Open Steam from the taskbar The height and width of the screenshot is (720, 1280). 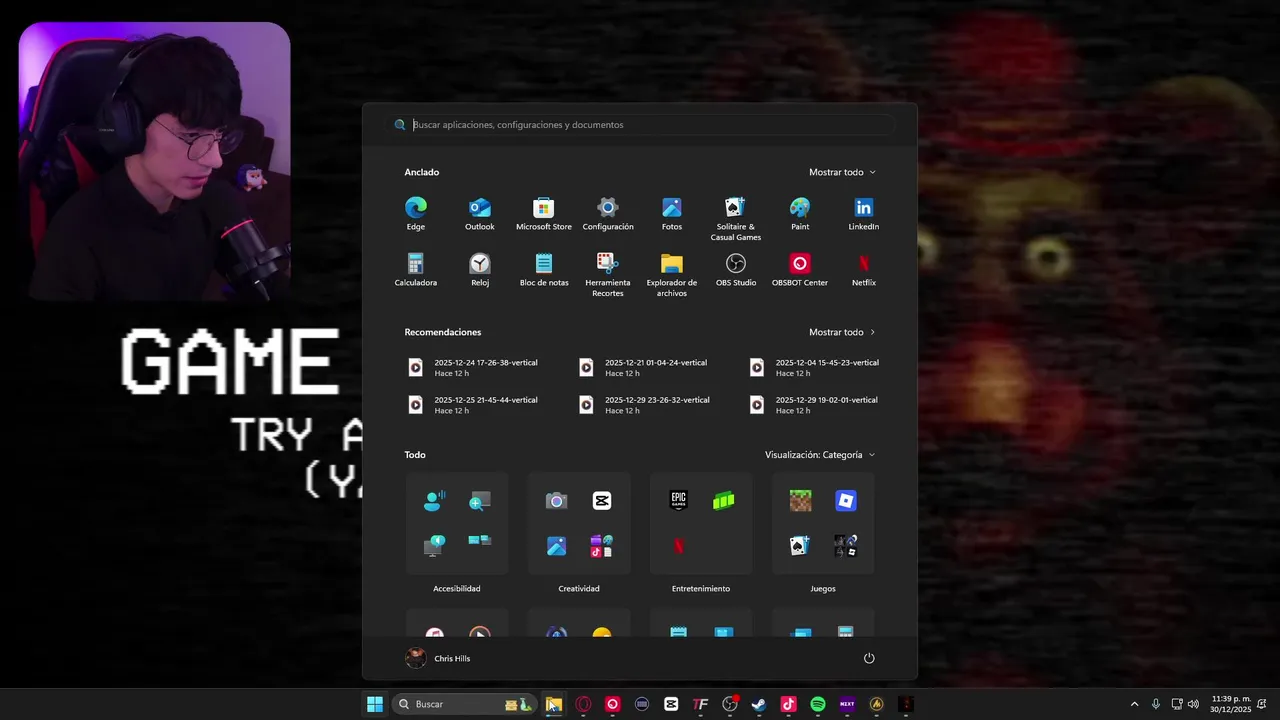[759, 704]
